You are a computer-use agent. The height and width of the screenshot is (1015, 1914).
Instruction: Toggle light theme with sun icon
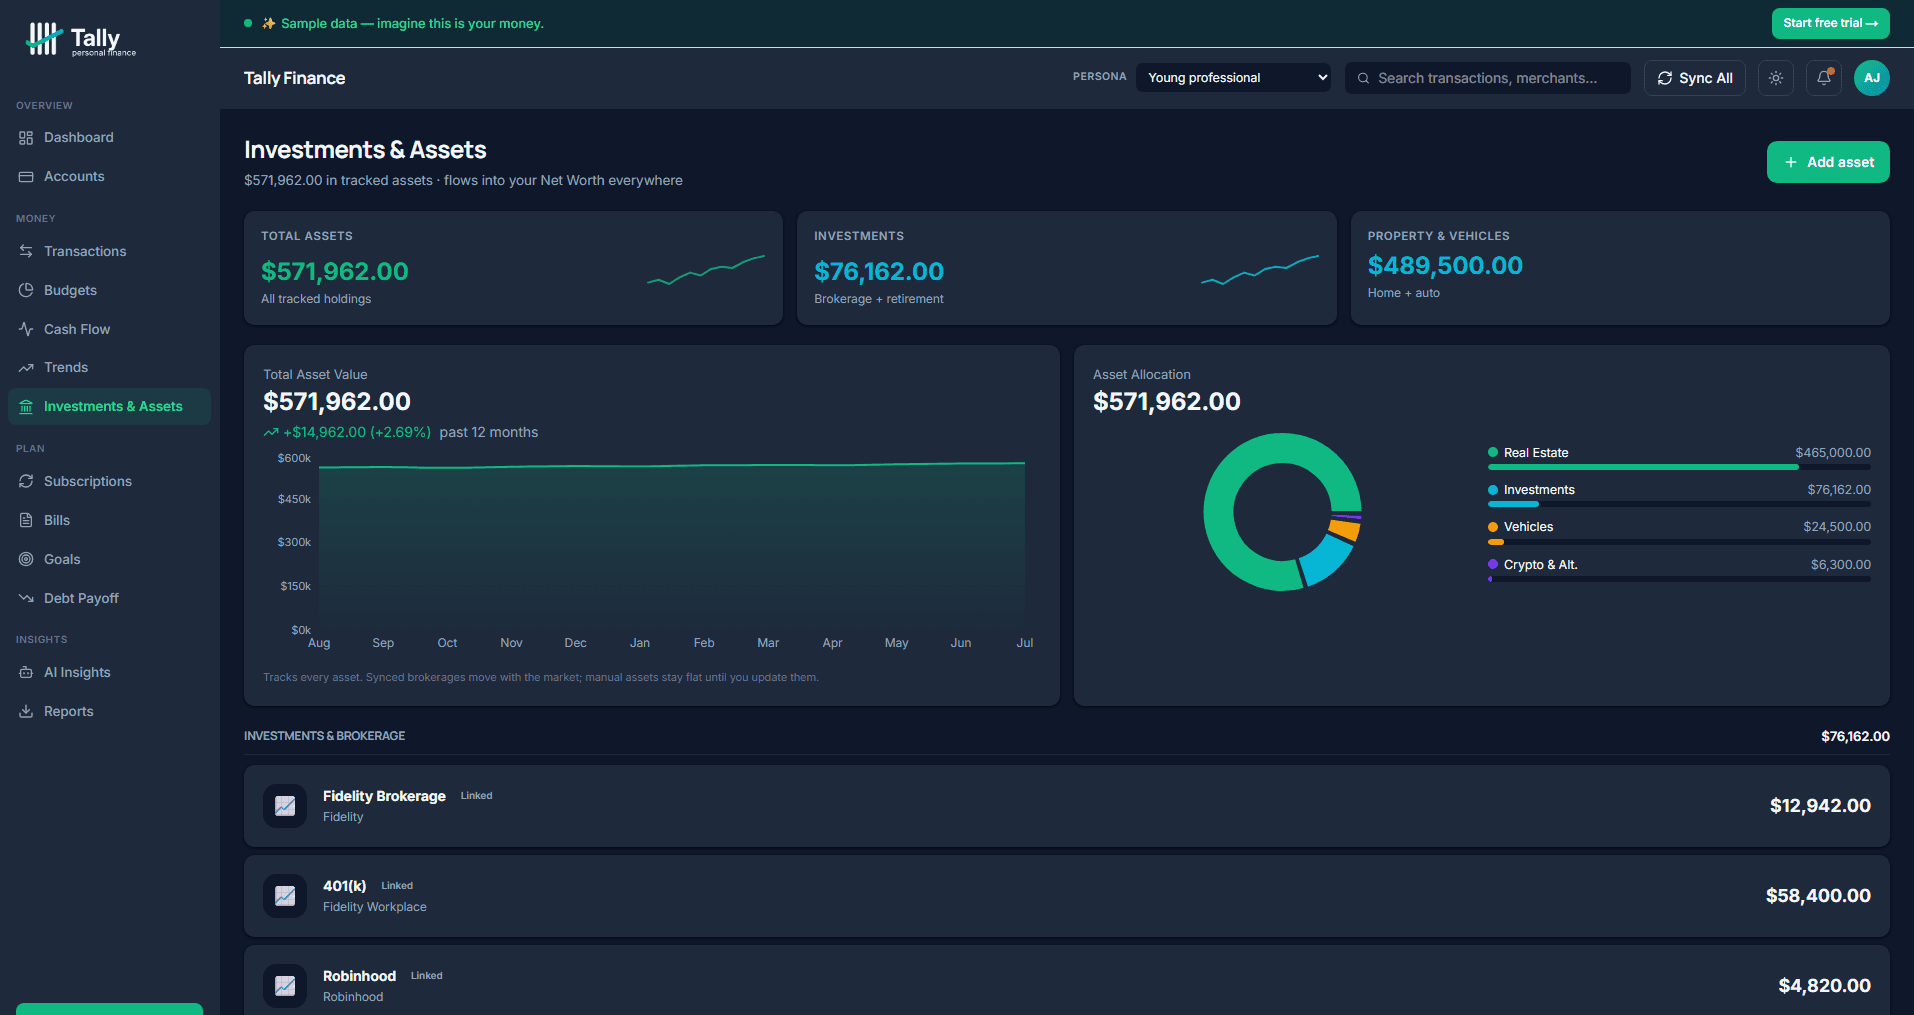coord(1776,78)
